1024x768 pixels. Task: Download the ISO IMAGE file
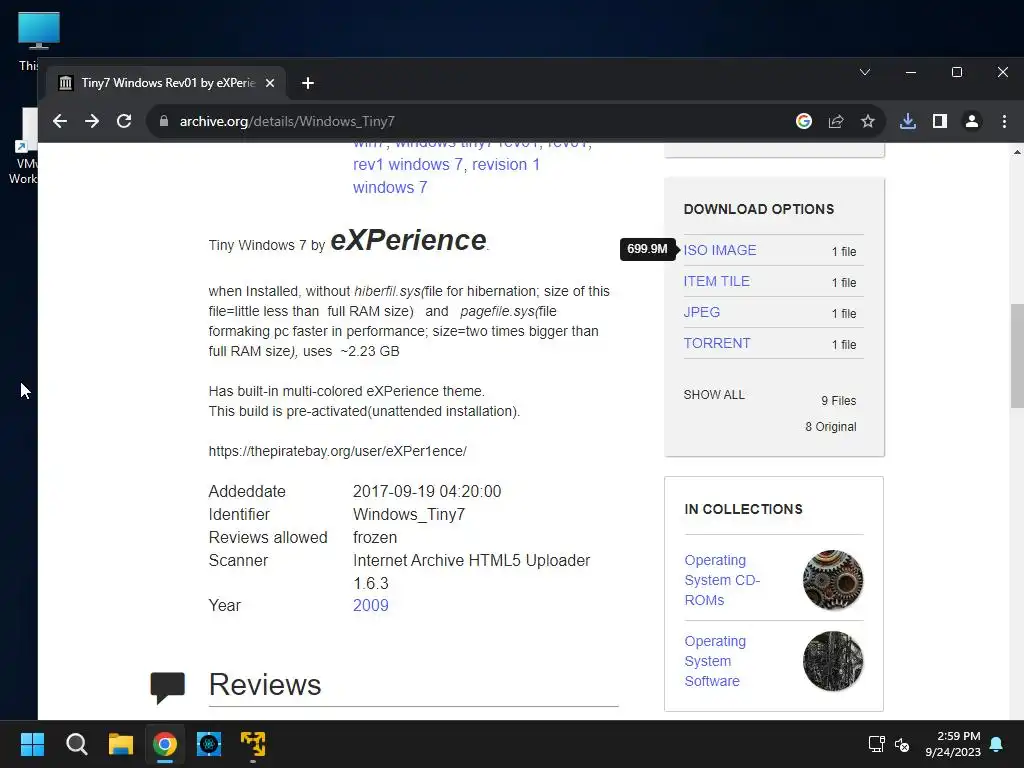click(x=720, y=250)
